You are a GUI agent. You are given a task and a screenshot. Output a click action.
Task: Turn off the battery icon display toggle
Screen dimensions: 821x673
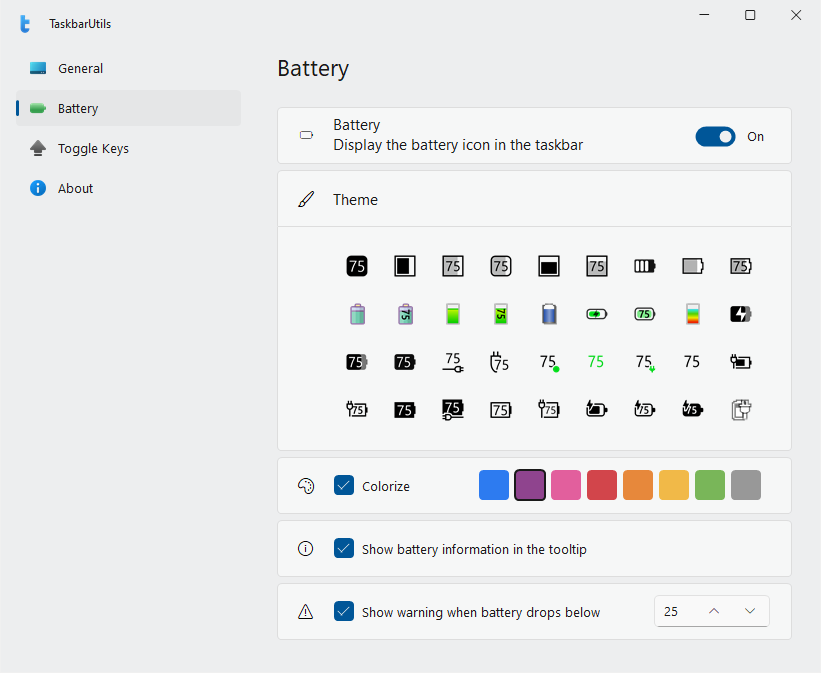[x=715, y=136]
